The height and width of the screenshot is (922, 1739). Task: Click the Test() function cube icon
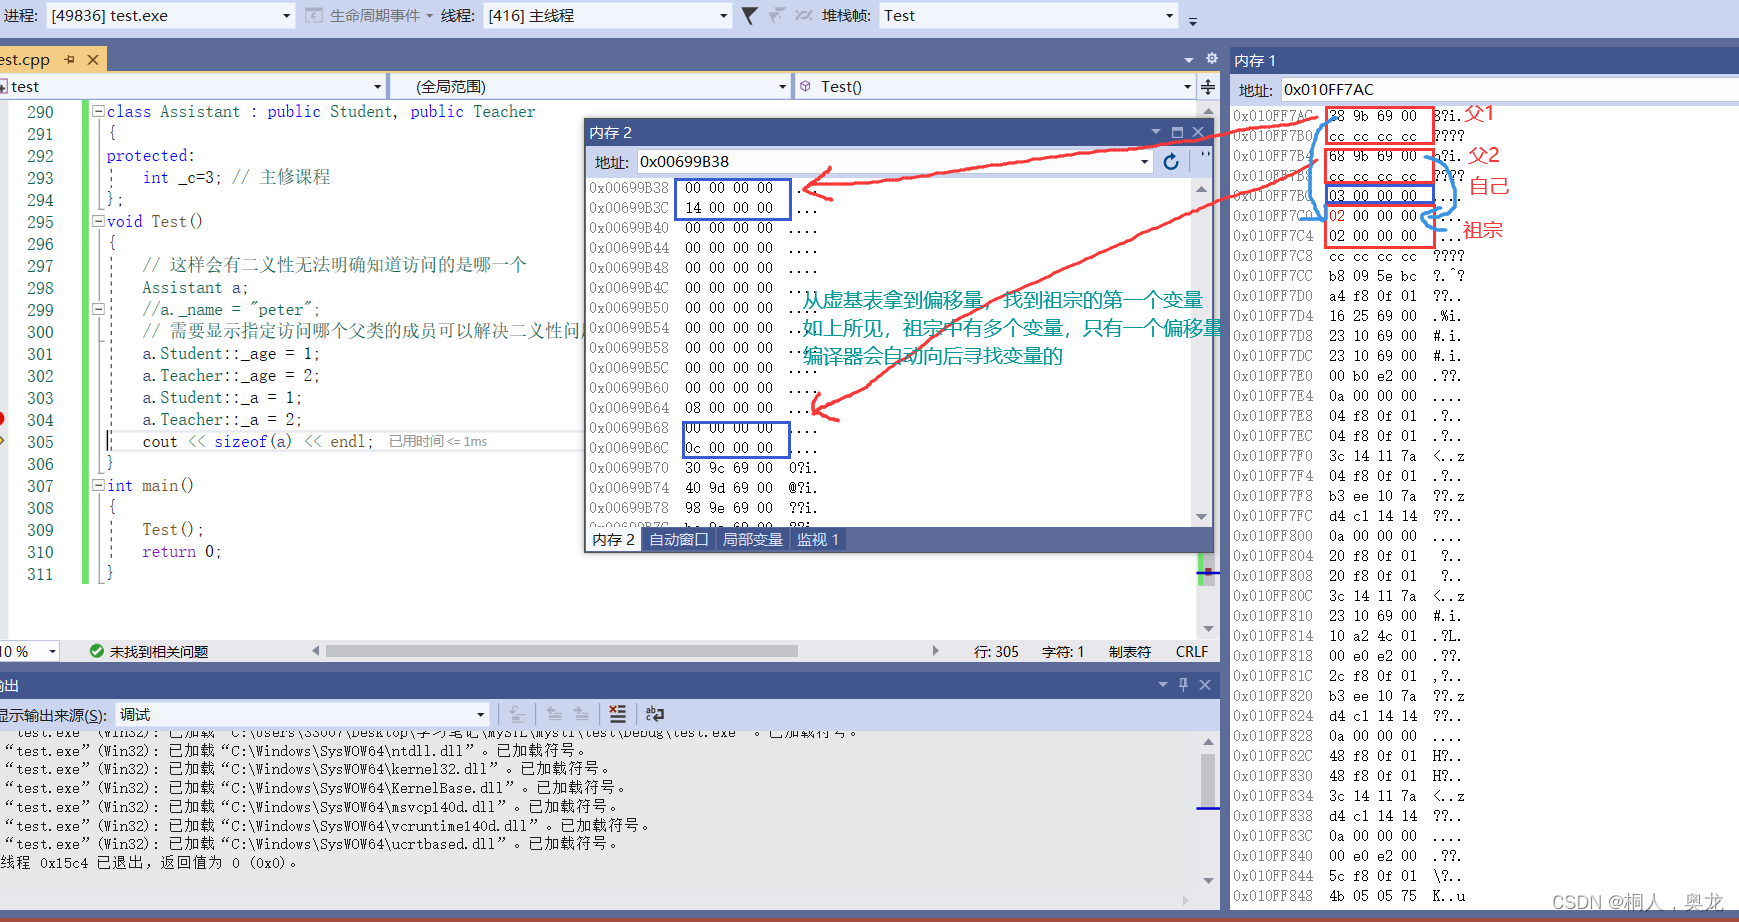point(806,87)
